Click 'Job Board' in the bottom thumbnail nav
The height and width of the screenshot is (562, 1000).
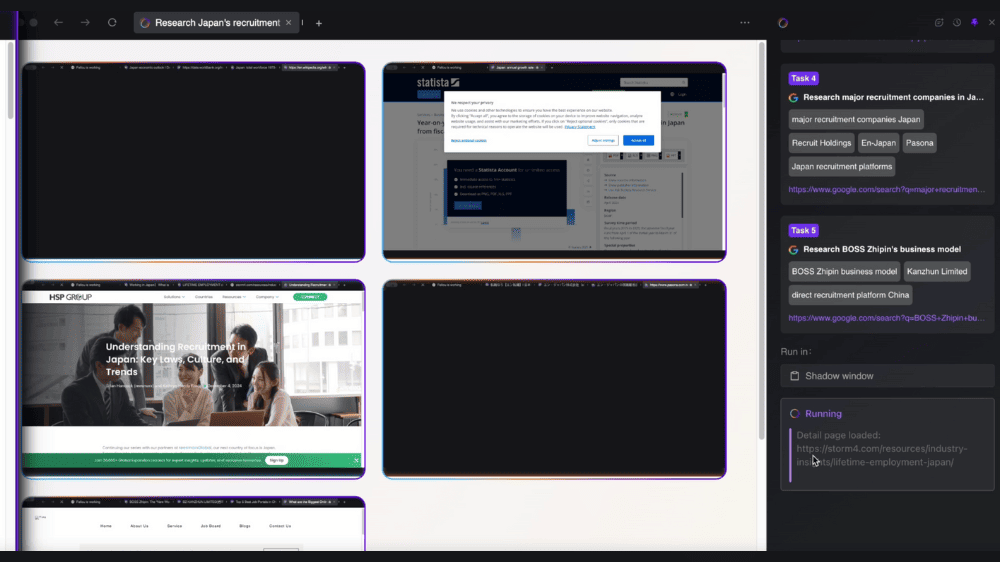click(210, 526)
